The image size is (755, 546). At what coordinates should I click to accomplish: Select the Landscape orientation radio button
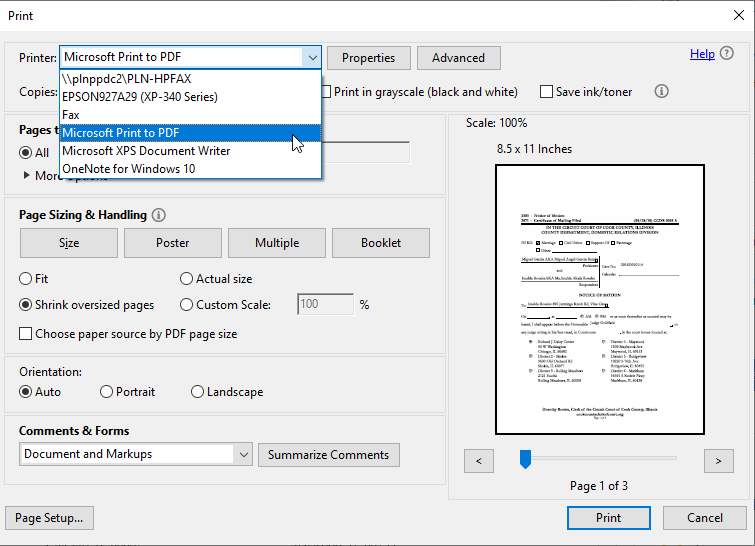coord(198,392)
